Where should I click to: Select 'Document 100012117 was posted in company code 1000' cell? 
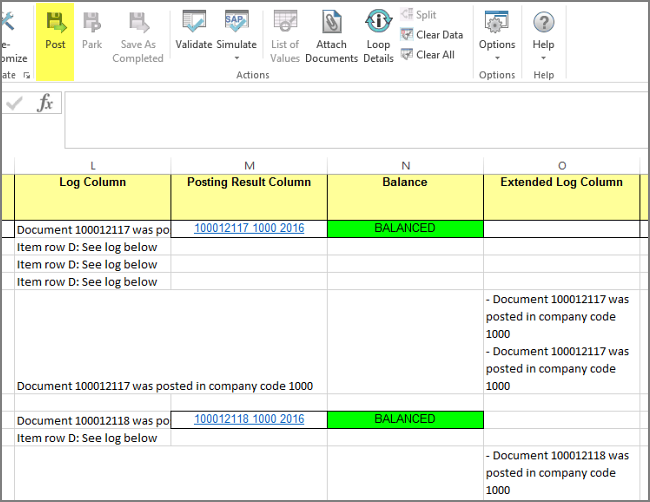point(92,342)
